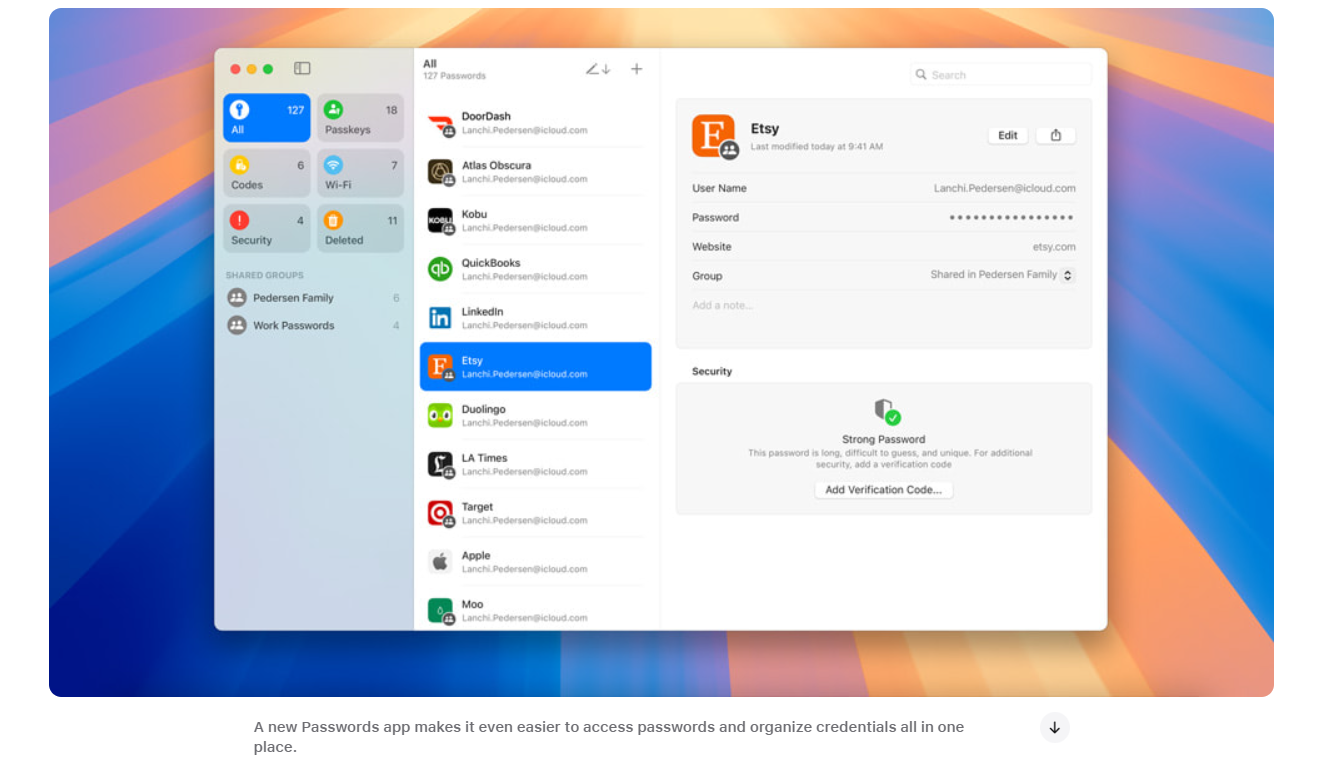Click the Work Passwords group icon
Screen dimensions: 1337x763
pos(237,325)
